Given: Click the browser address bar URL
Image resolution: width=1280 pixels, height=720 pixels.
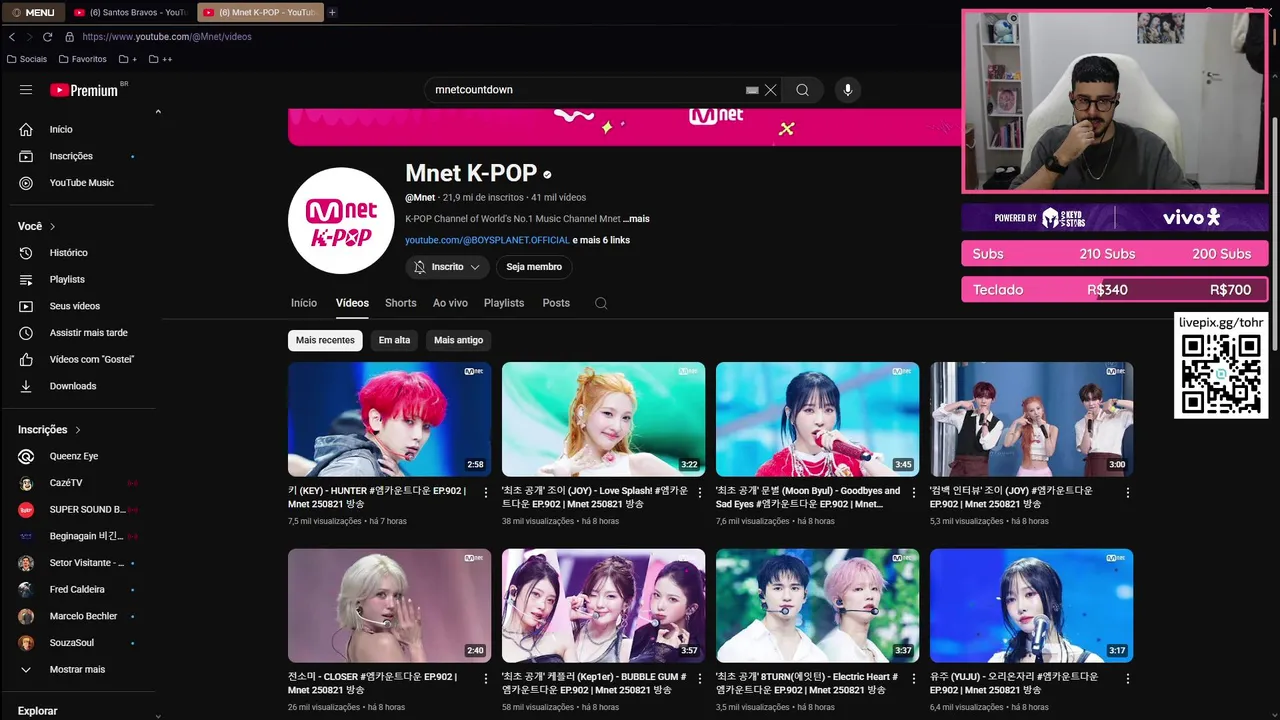Looking at the screenshot, I should click(x=167, y=37).
